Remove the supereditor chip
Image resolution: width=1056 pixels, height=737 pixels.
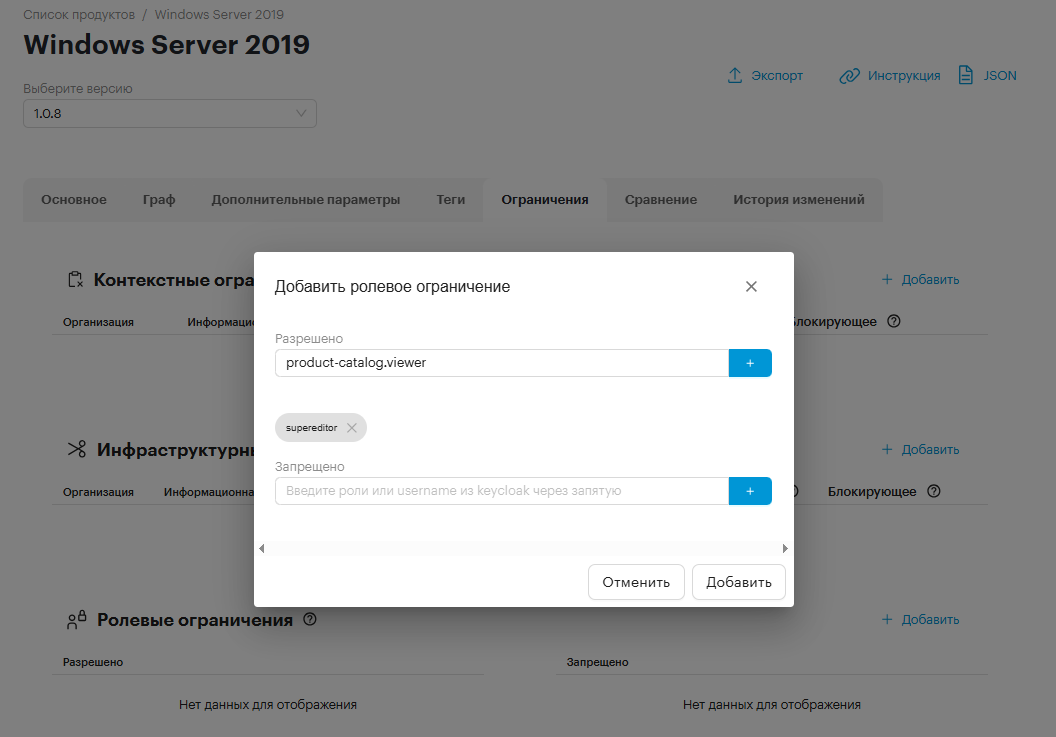click(x=352, y=428)
